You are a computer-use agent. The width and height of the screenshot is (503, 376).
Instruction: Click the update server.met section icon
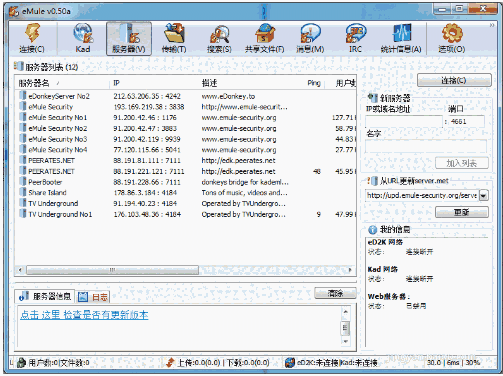pyautogui.click(x=372, y=181)
